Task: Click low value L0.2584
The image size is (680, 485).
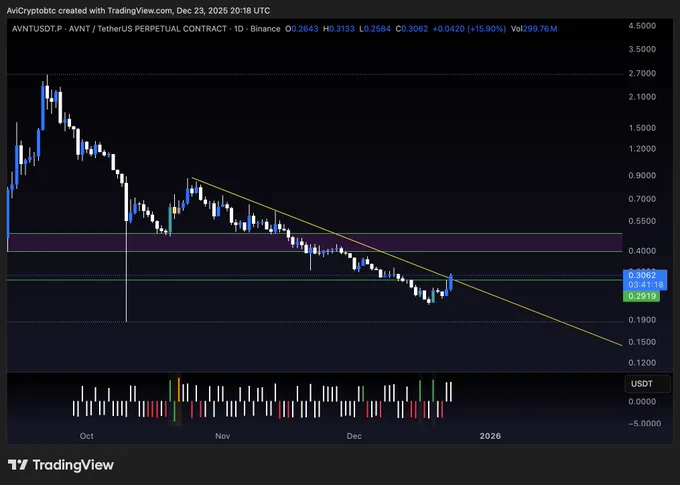Action: click(x=375, y=29)
